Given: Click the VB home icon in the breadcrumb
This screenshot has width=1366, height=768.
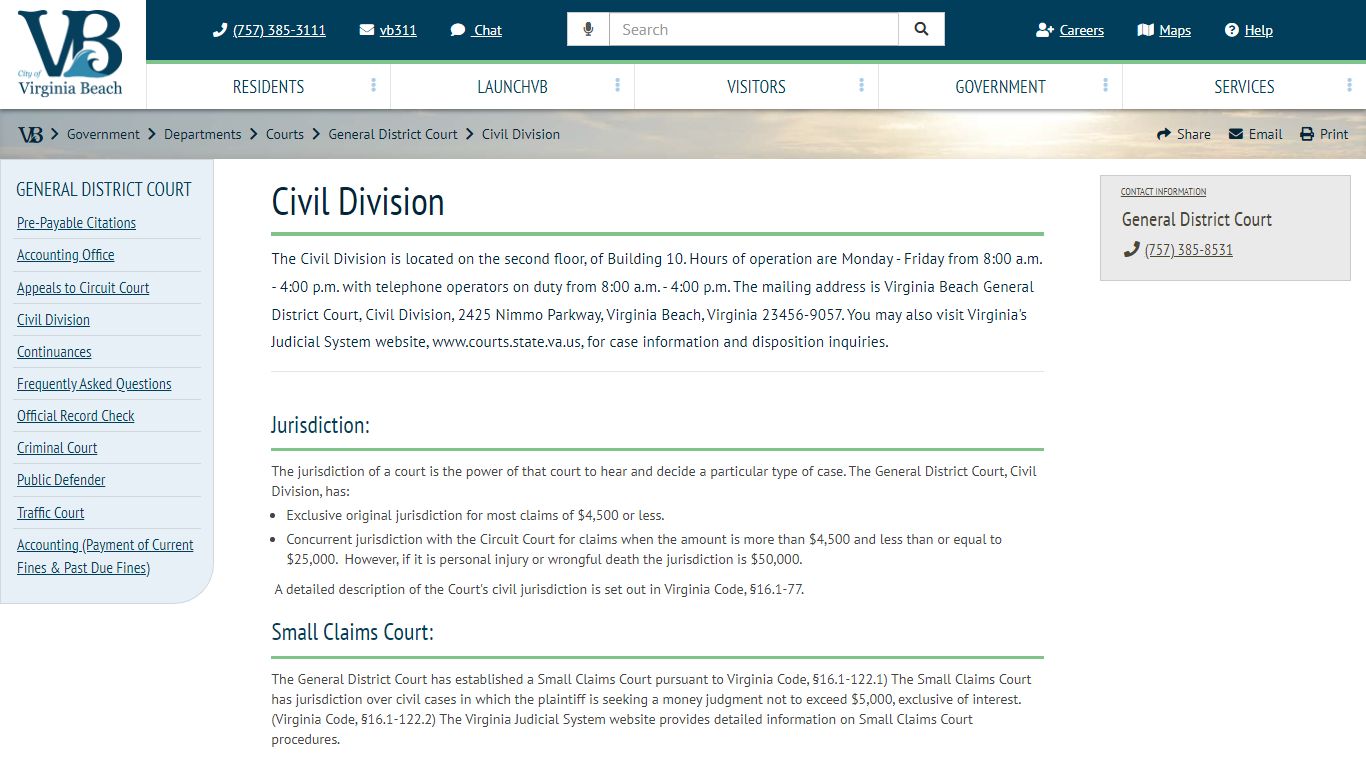Looking at the screenshot, I should [x=30, y=134].
